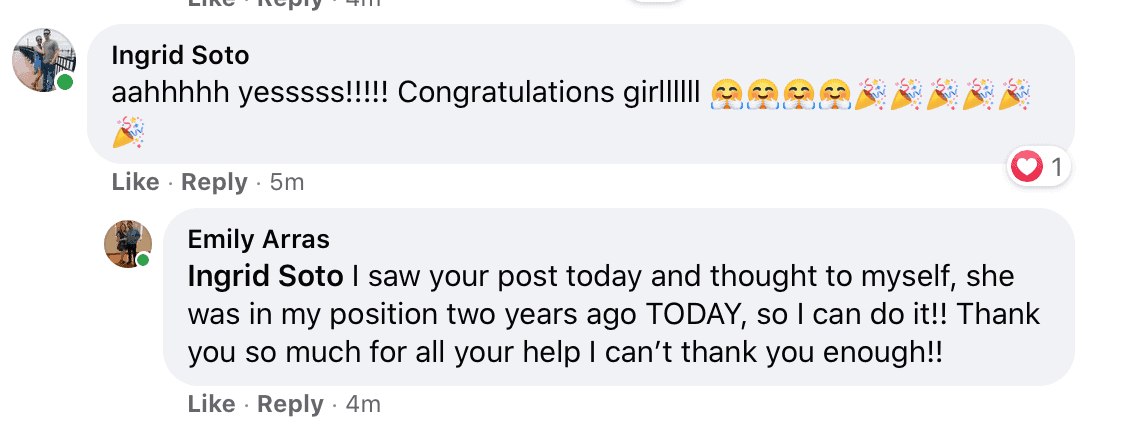Click the first hugging face emoji in the comment
Screen dimensions: 1124x426
(x=726, y=94)
